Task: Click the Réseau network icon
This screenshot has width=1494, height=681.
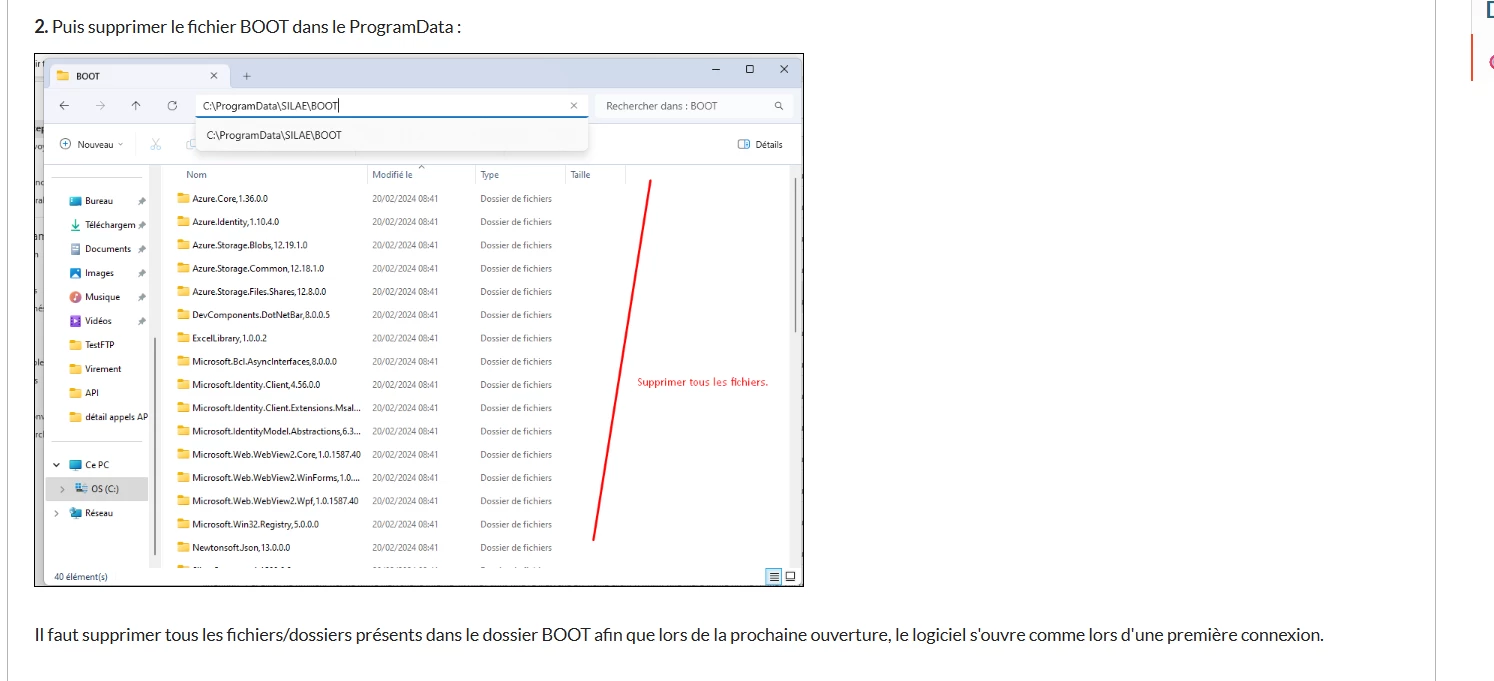Action: 75,513
